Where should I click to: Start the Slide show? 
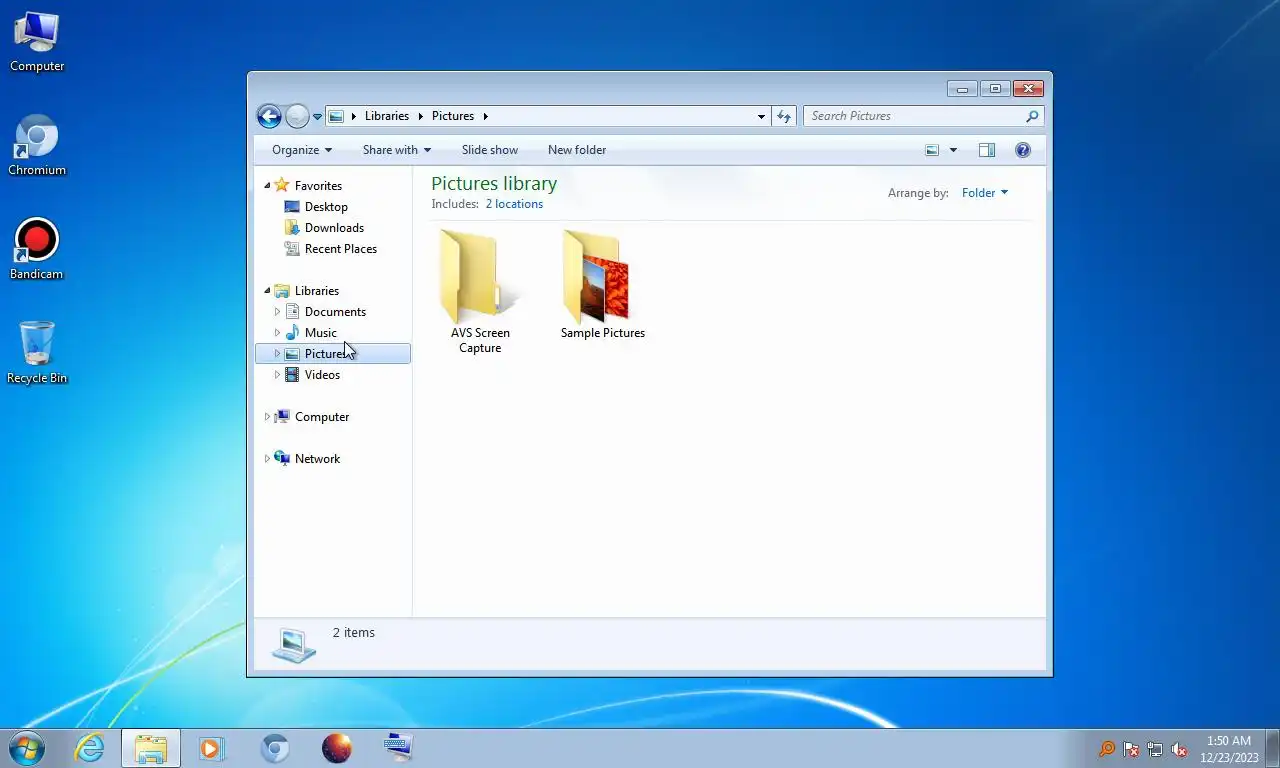point(490,150)
